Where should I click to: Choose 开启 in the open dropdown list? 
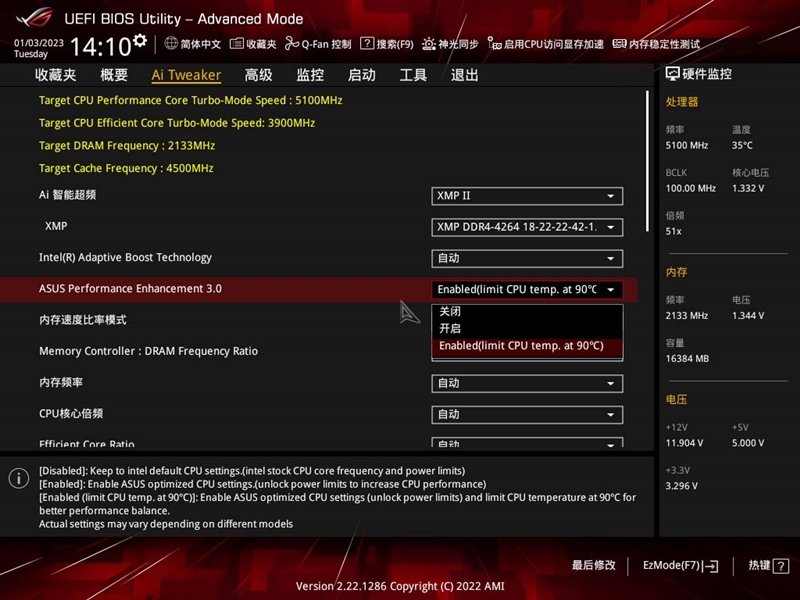527,328
